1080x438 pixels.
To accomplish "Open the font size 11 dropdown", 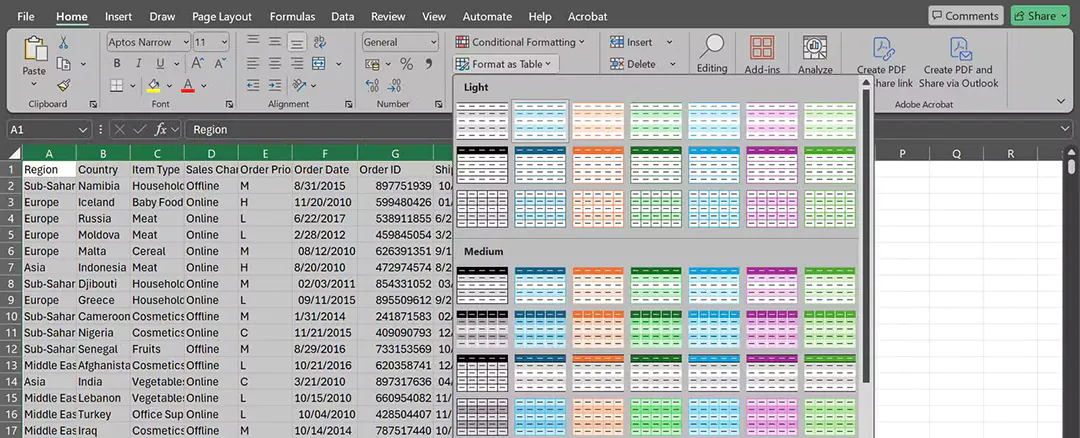I will tap(225, 42).
